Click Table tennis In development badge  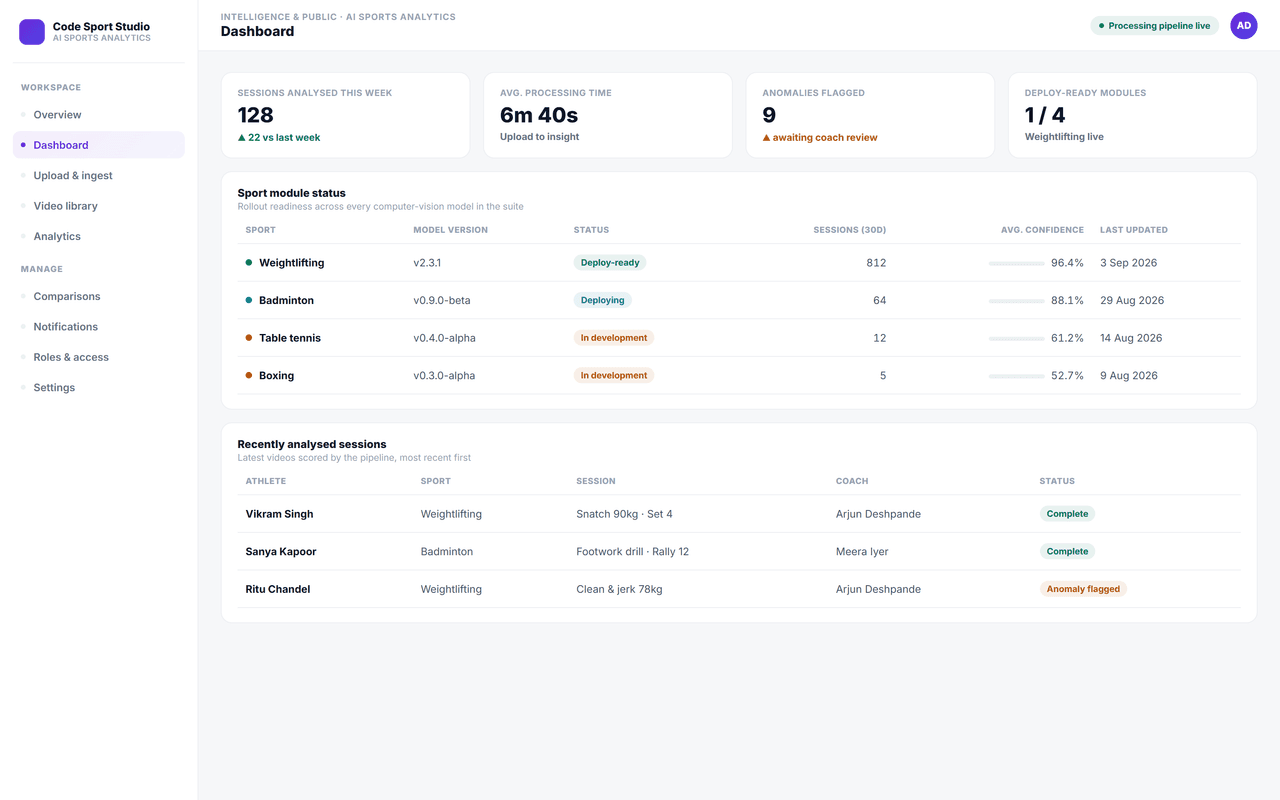(x=614, y=338)
